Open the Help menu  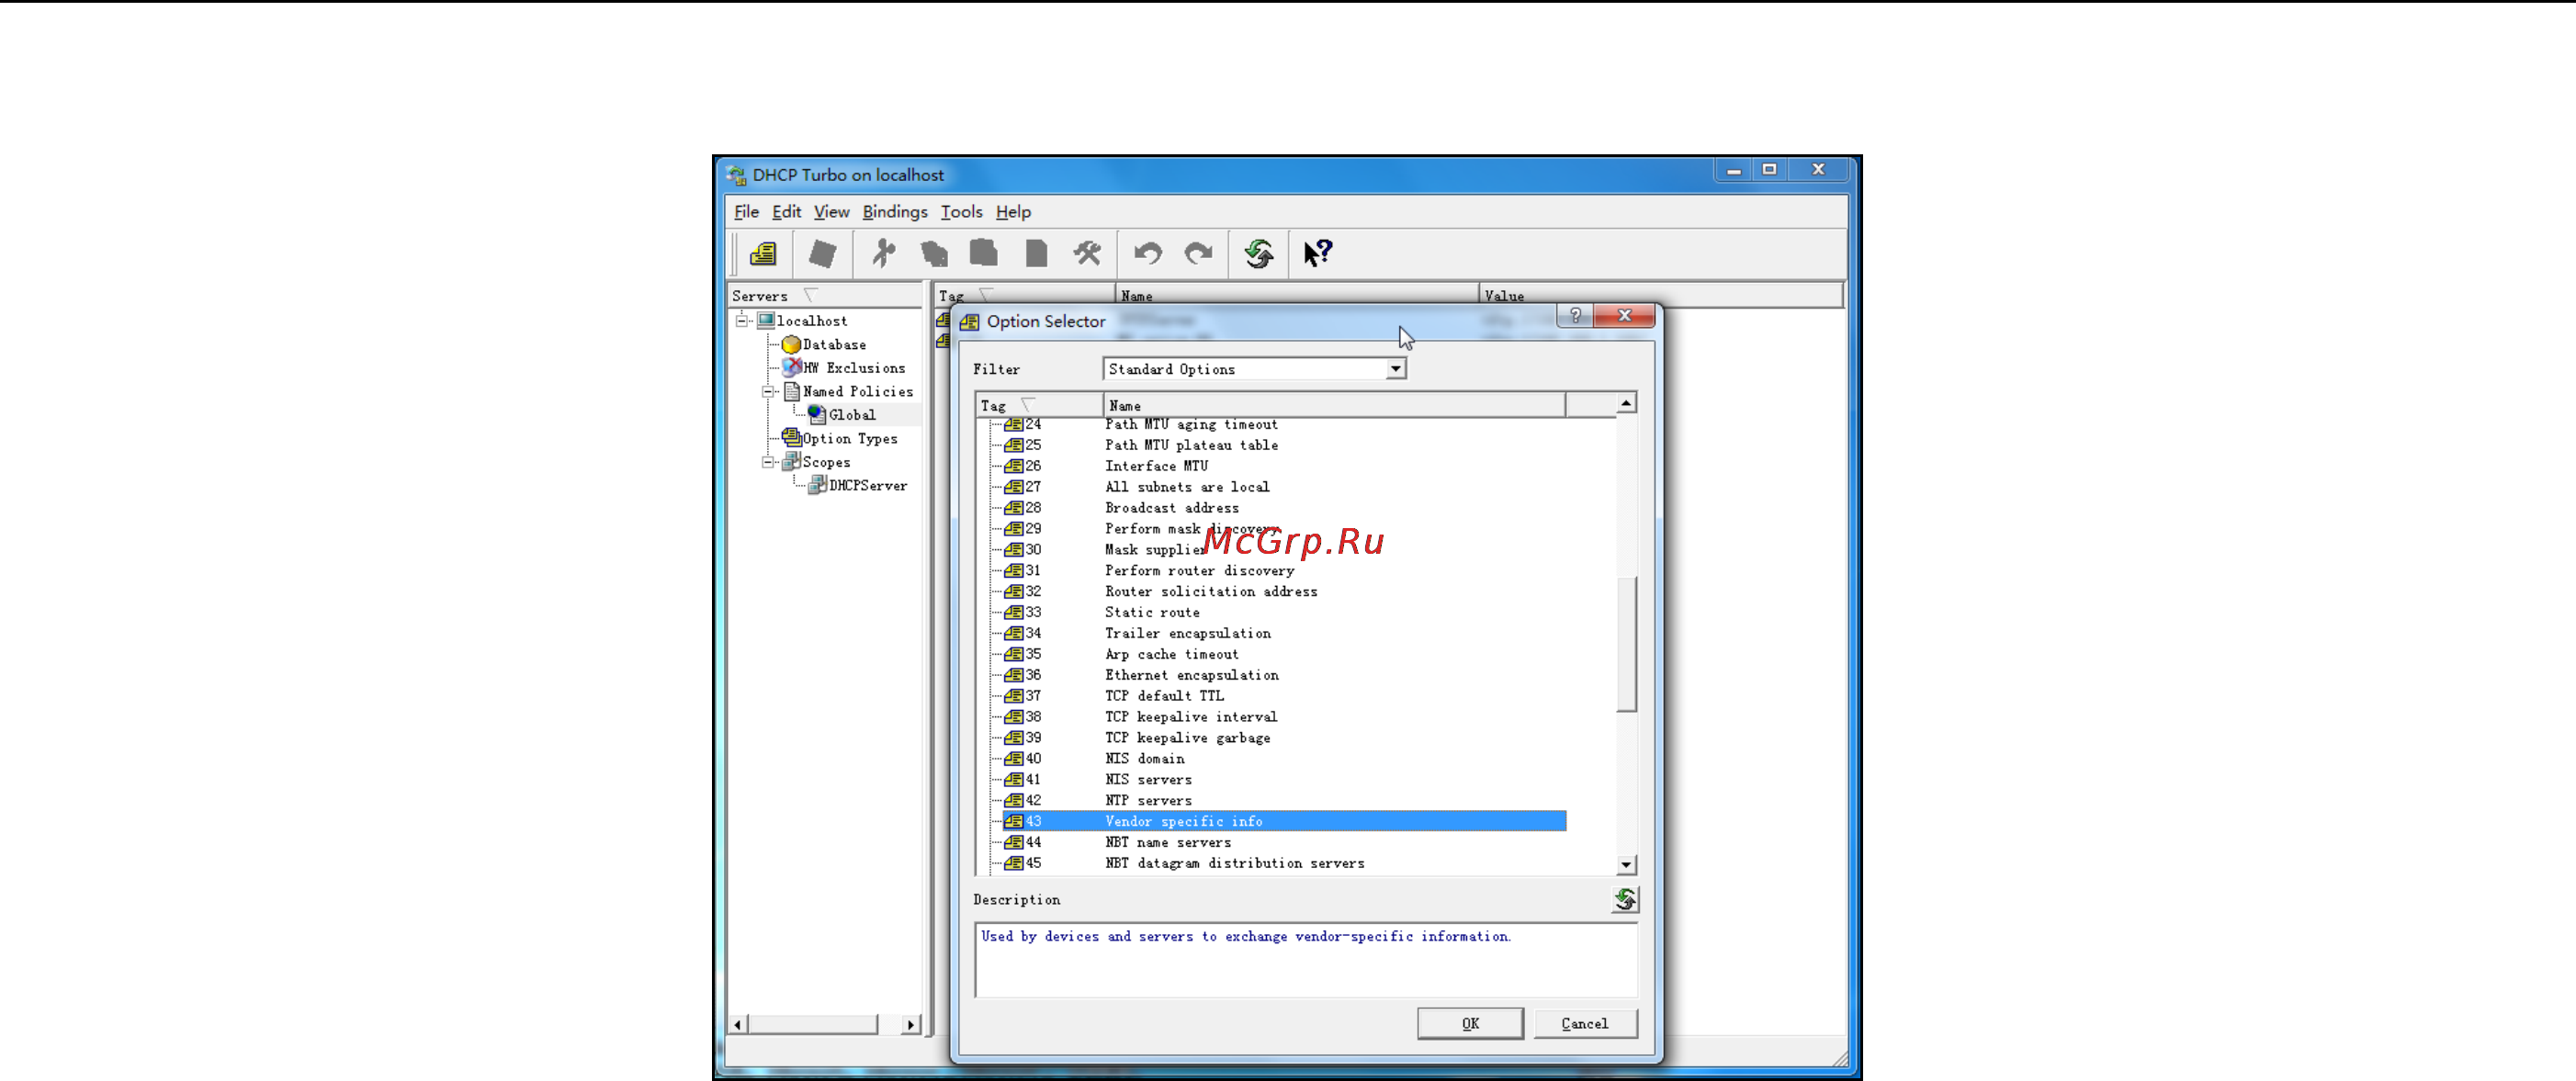[1013, 212]
